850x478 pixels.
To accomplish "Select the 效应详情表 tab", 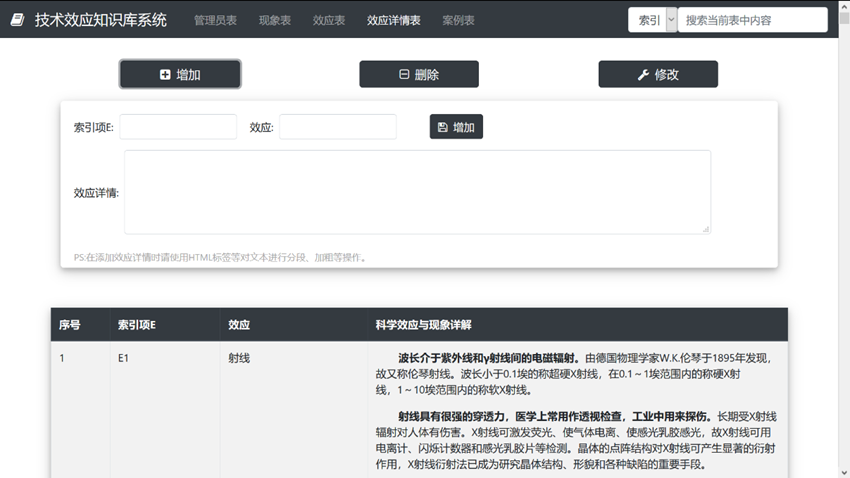I will click(394, 20).
